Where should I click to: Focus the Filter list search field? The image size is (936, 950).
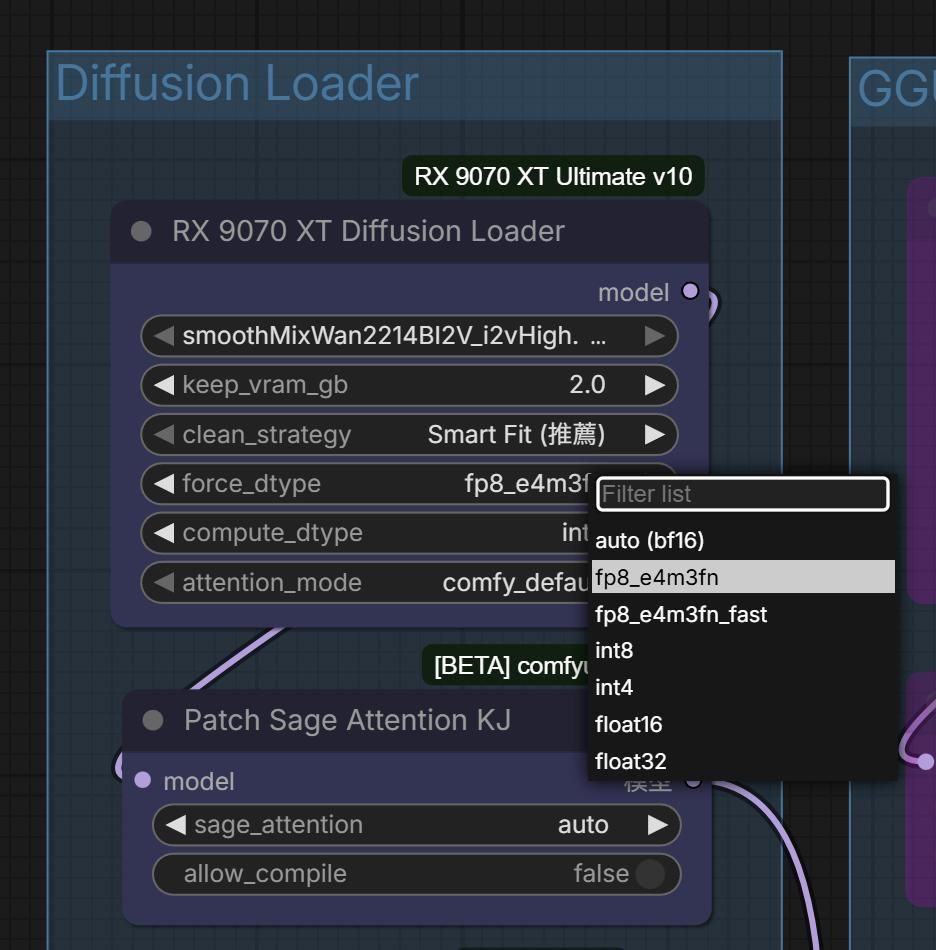pos(743,494)
